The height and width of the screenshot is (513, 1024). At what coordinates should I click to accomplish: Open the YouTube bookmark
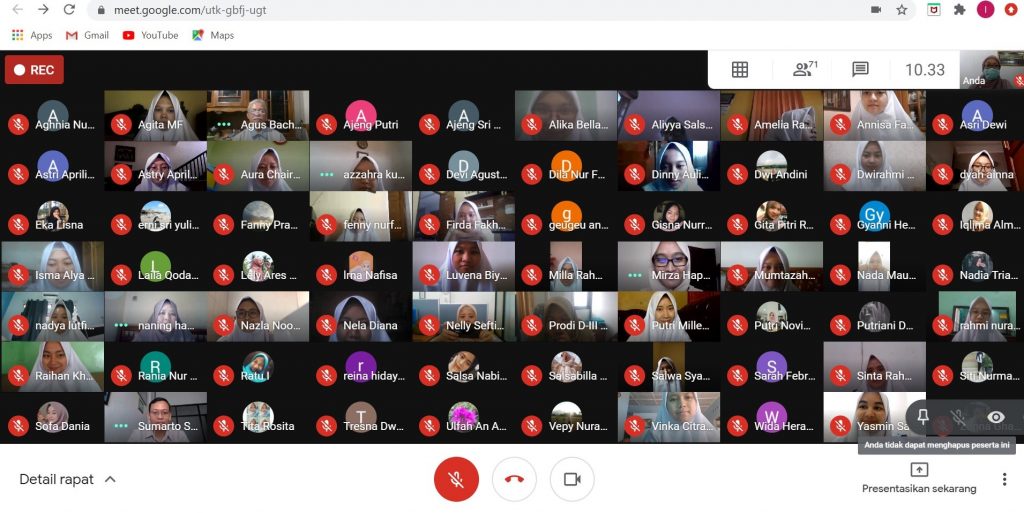click(150, 35)
